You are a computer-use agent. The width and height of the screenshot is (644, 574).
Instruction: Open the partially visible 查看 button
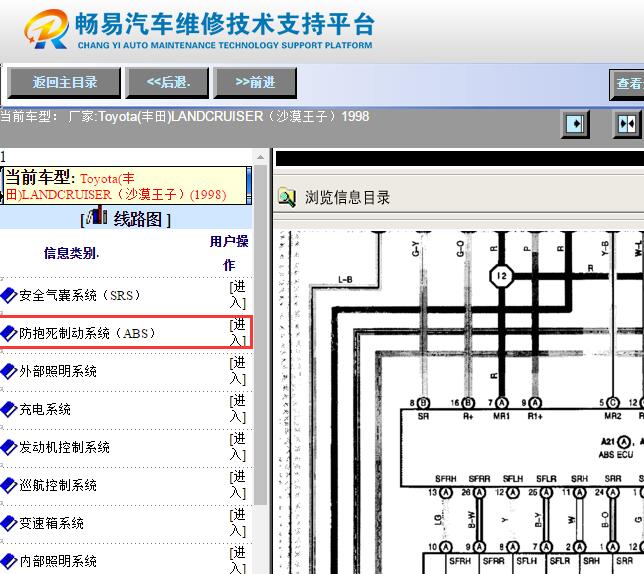coord(627,84)
